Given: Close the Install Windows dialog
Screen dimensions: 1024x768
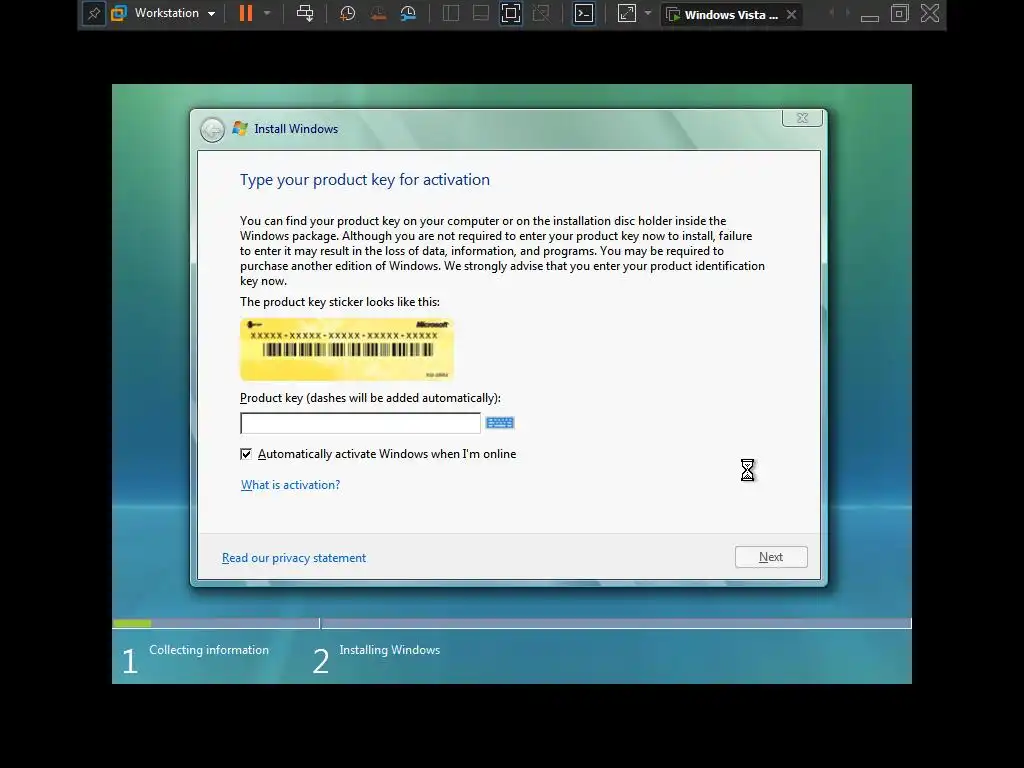Looking at the screenshot, I should pyautogui.click(x=802, y=118).
